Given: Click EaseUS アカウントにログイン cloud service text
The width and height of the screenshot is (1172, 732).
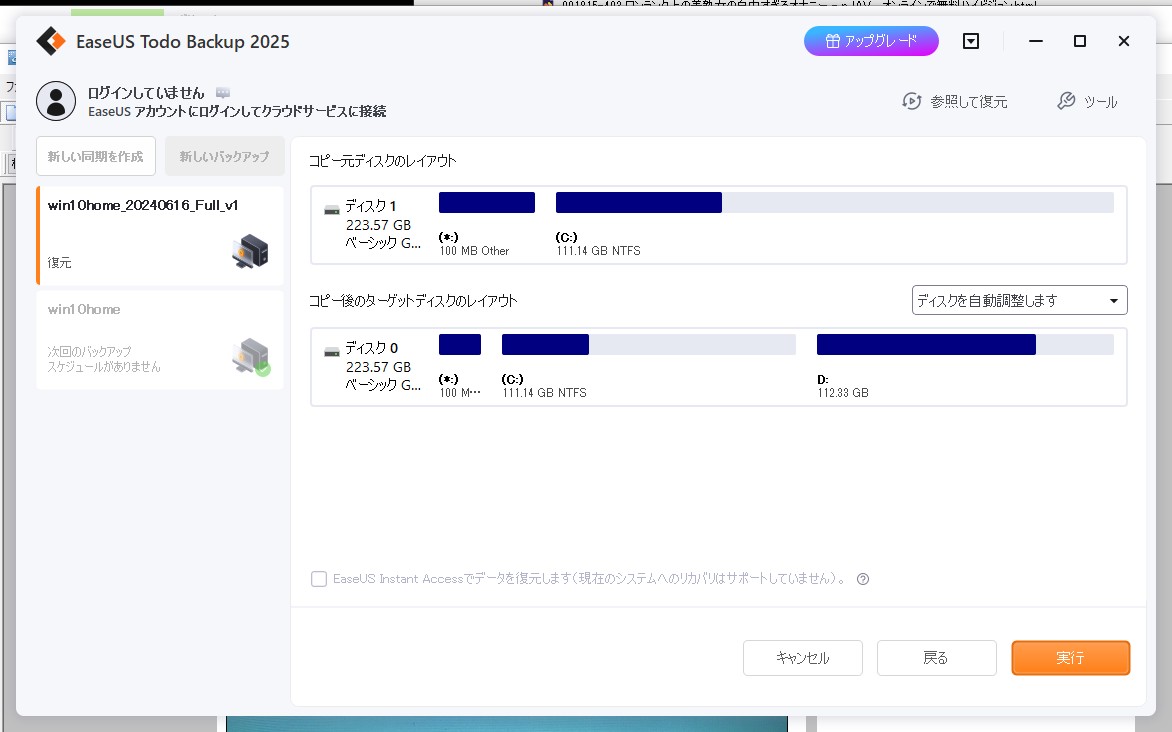Looking at the screenshot, I should point(237,111).
